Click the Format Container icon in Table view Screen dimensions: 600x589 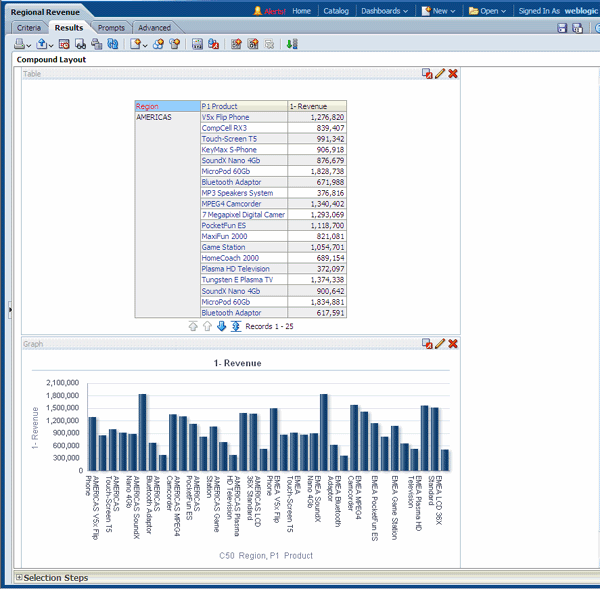click(x=427, y=73)
